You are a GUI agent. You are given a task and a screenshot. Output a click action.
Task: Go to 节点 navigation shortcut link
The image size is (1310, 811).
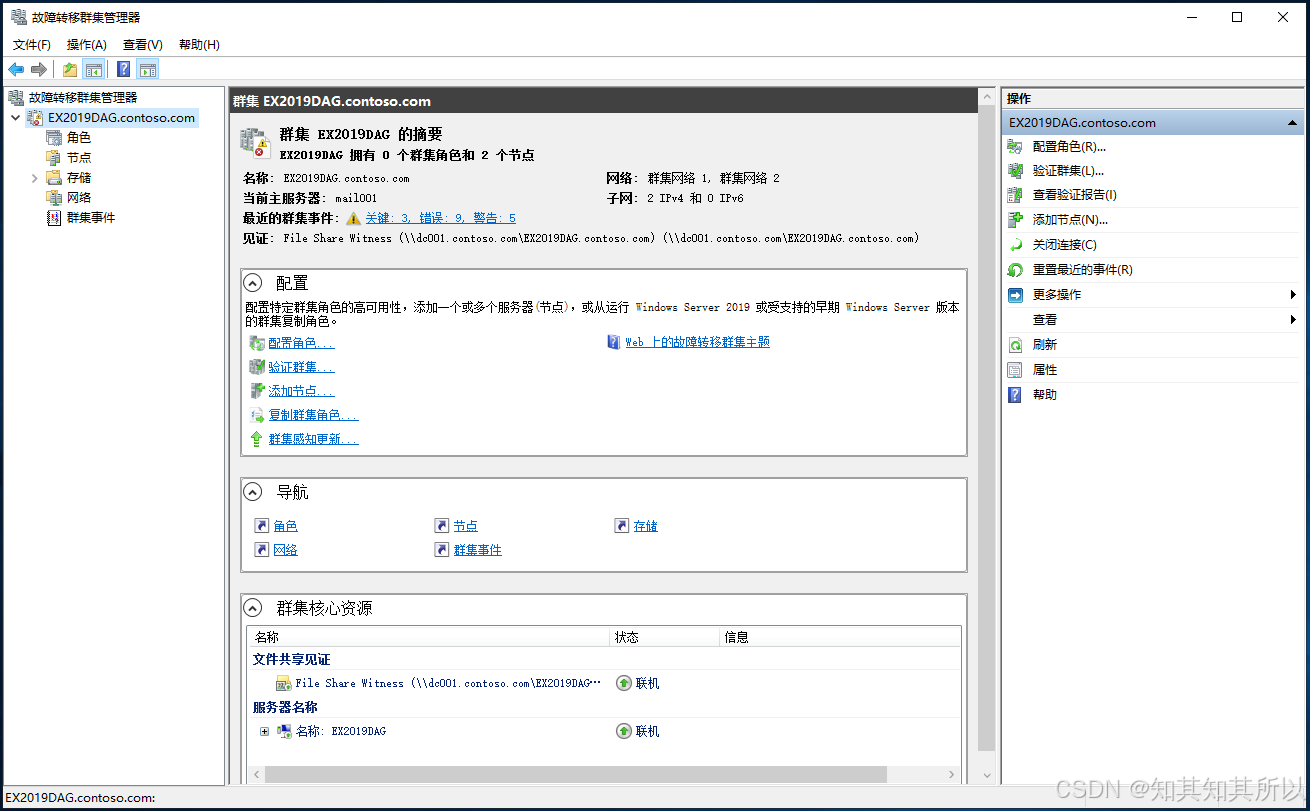(x=465, y=526)
